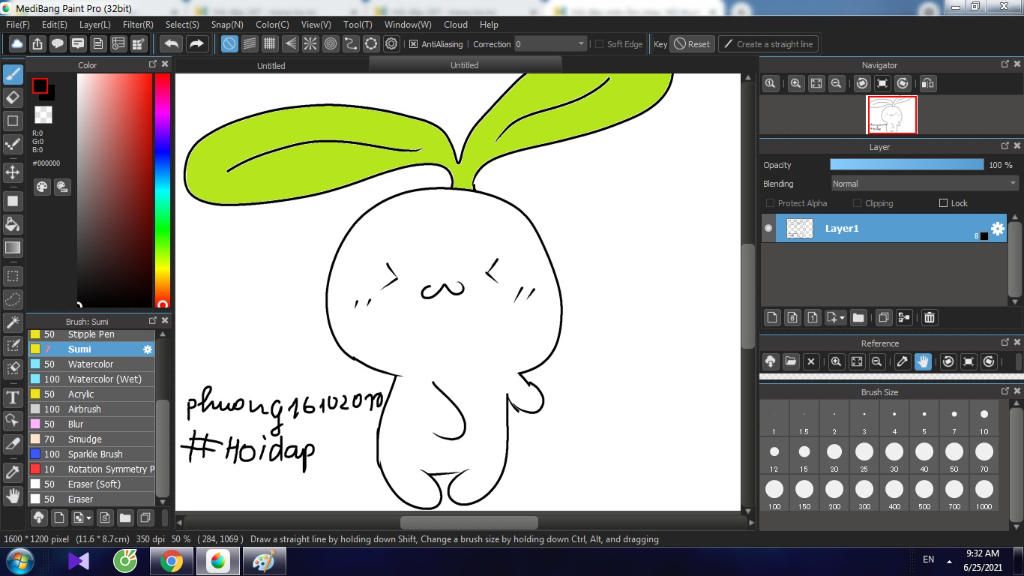Delete layer with trash icon
The width and height of the screenshot is (1024, 576).
point(929,317)
